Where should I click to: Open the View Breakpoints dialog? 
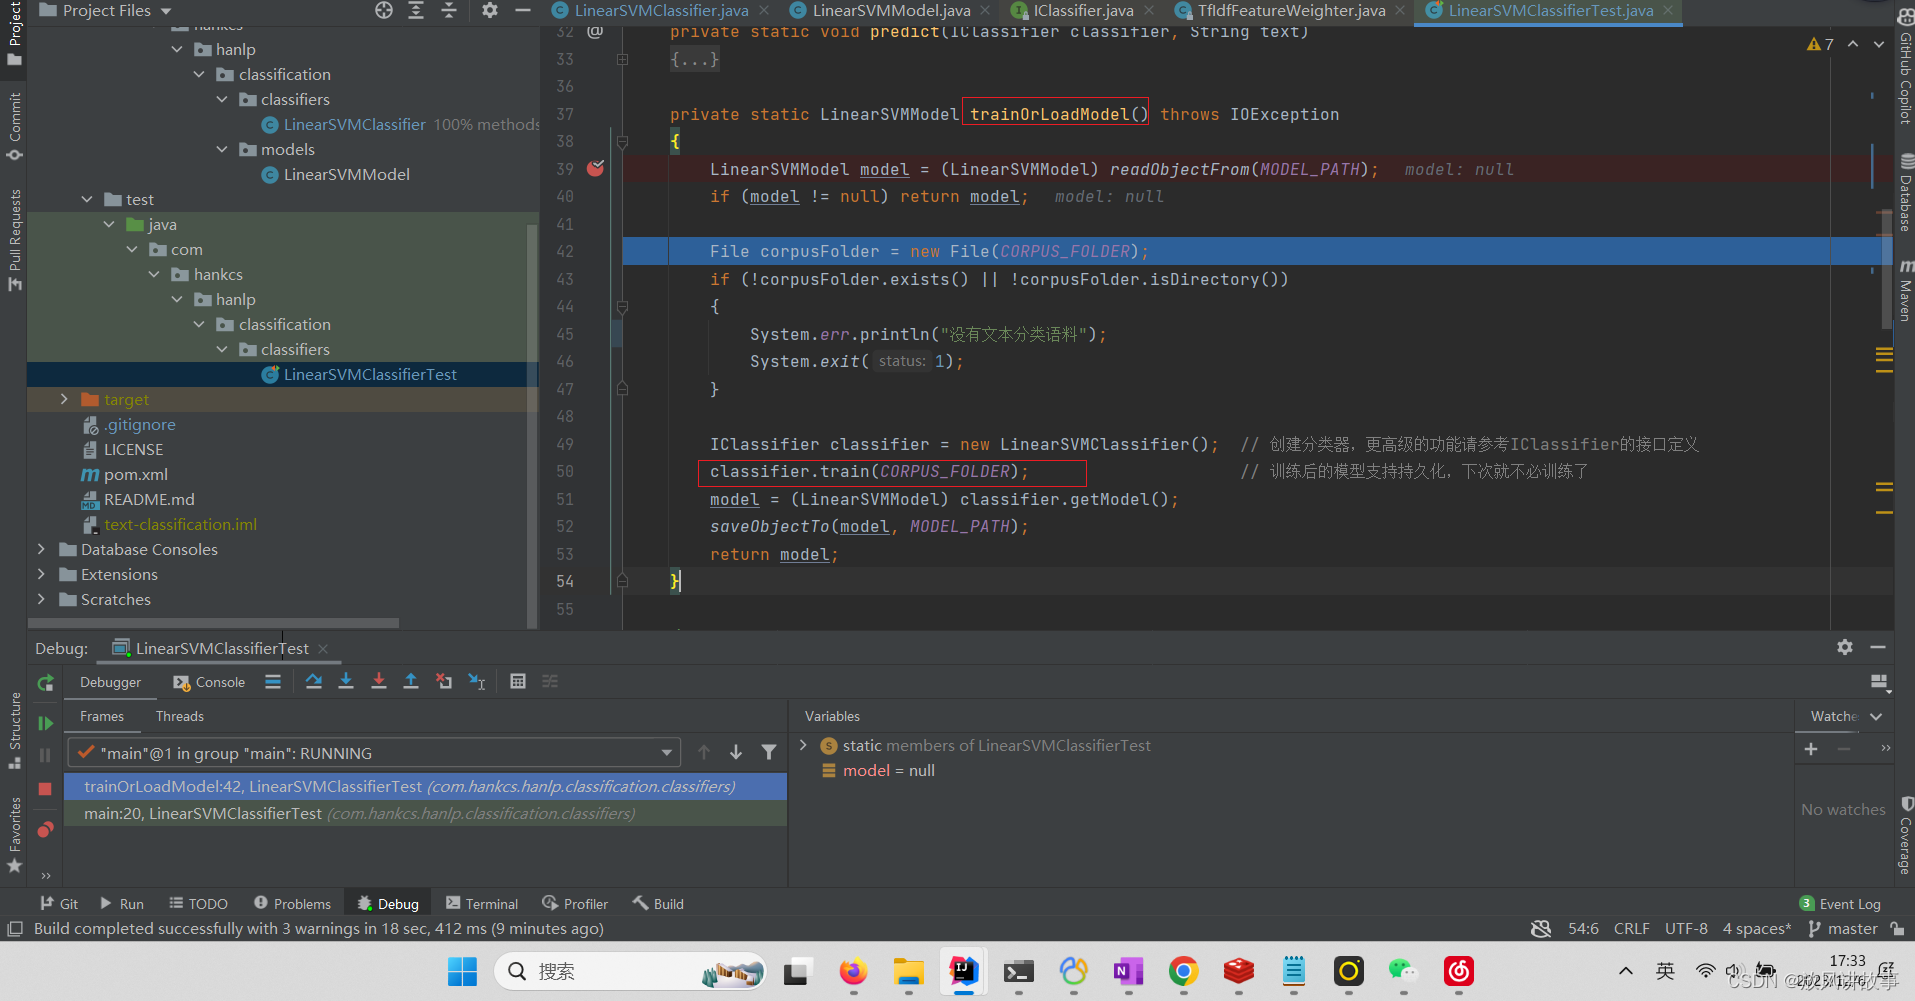coord(45,829)
